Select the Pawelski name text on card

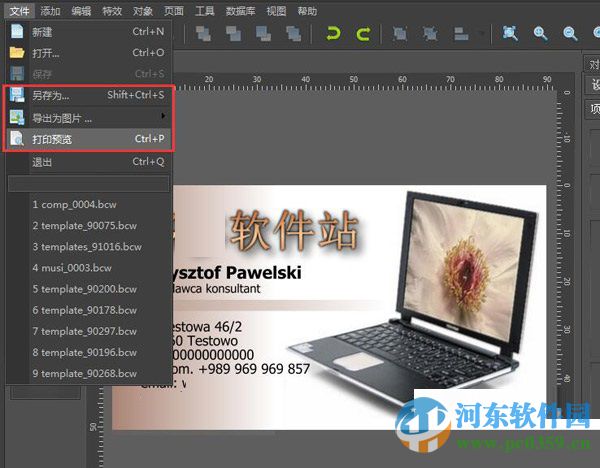(x=236, y=273)
